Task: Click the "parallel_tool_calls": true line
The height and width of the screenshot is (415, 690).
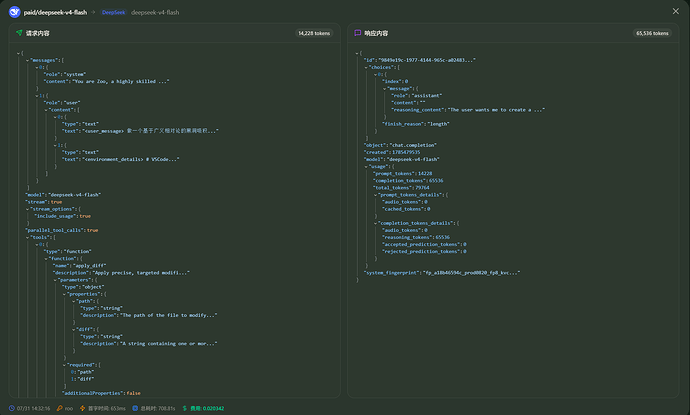Action: 62,230
